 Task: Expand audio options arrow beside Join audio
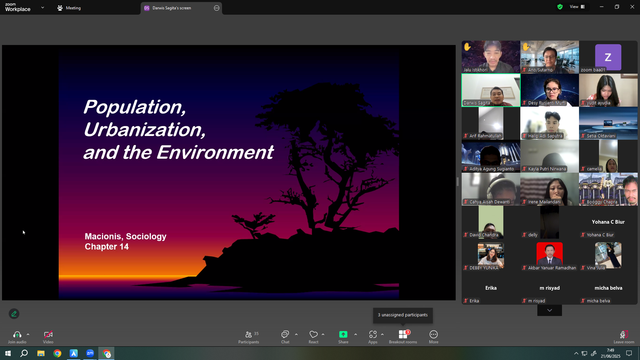coord(28,334)
